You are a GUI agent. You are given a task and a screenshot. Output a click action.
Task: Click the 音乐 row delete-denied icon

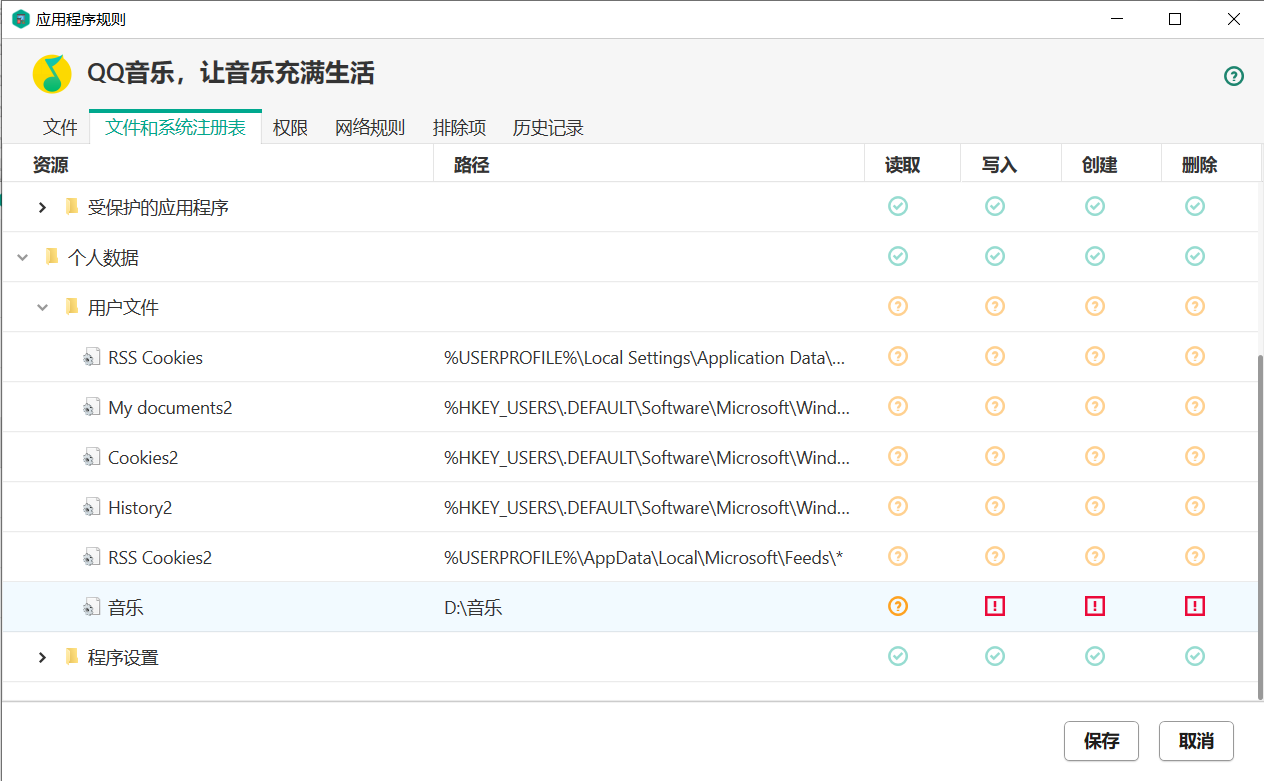coord(1195,606)
